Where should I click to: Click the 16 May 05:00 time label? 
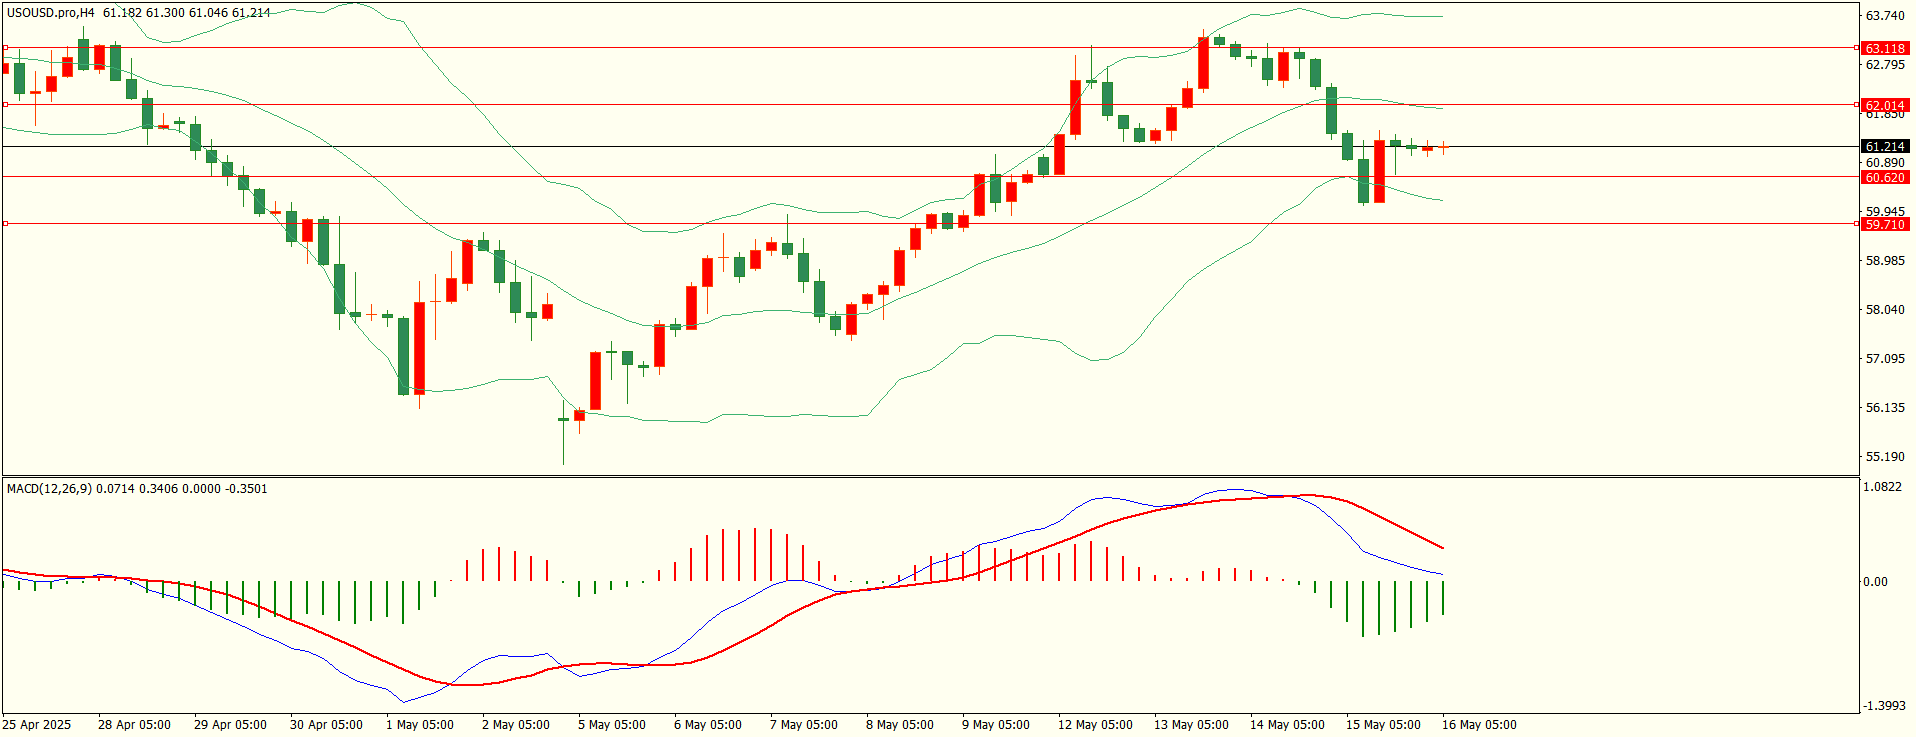pyautogui.click(x=1479, y=725)
